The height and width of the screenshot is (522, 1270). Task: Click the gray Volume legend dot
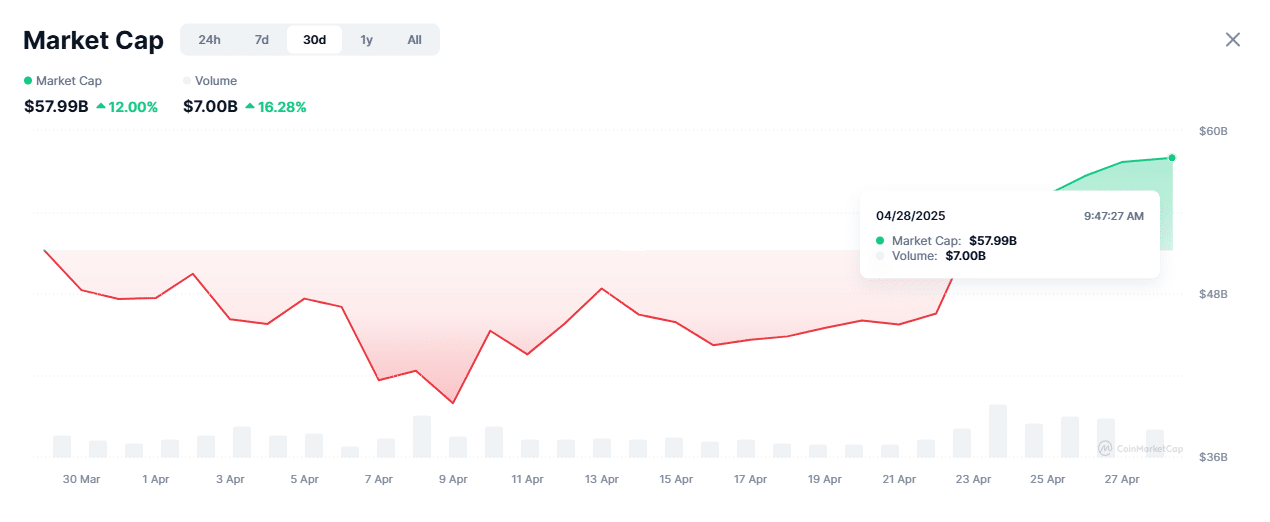[x=187, y=81]
